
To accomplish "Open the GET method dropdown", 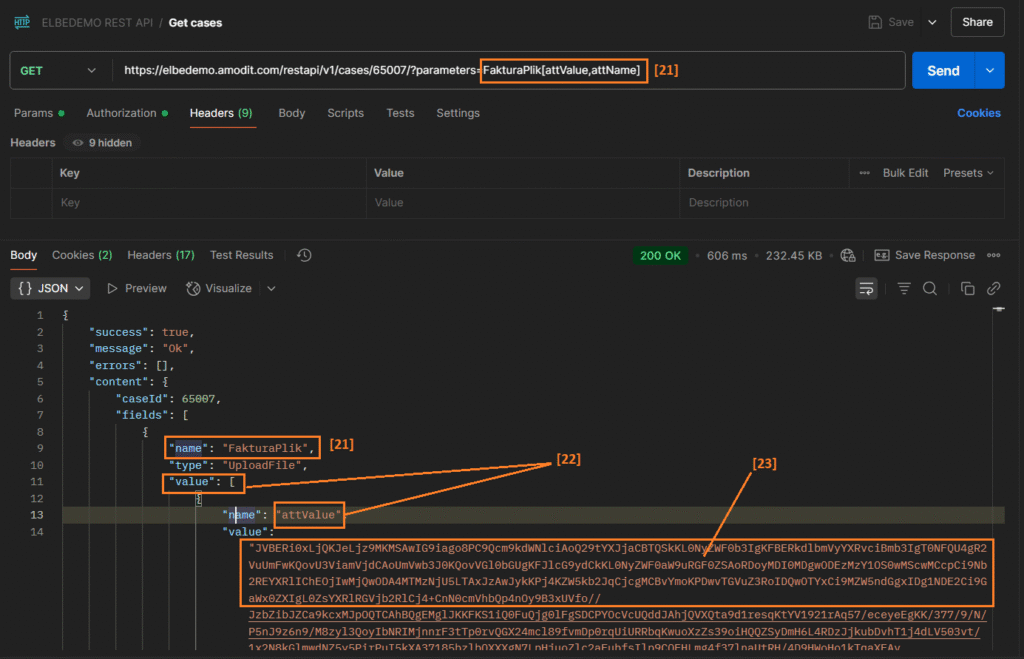I will tap(57, 71).
